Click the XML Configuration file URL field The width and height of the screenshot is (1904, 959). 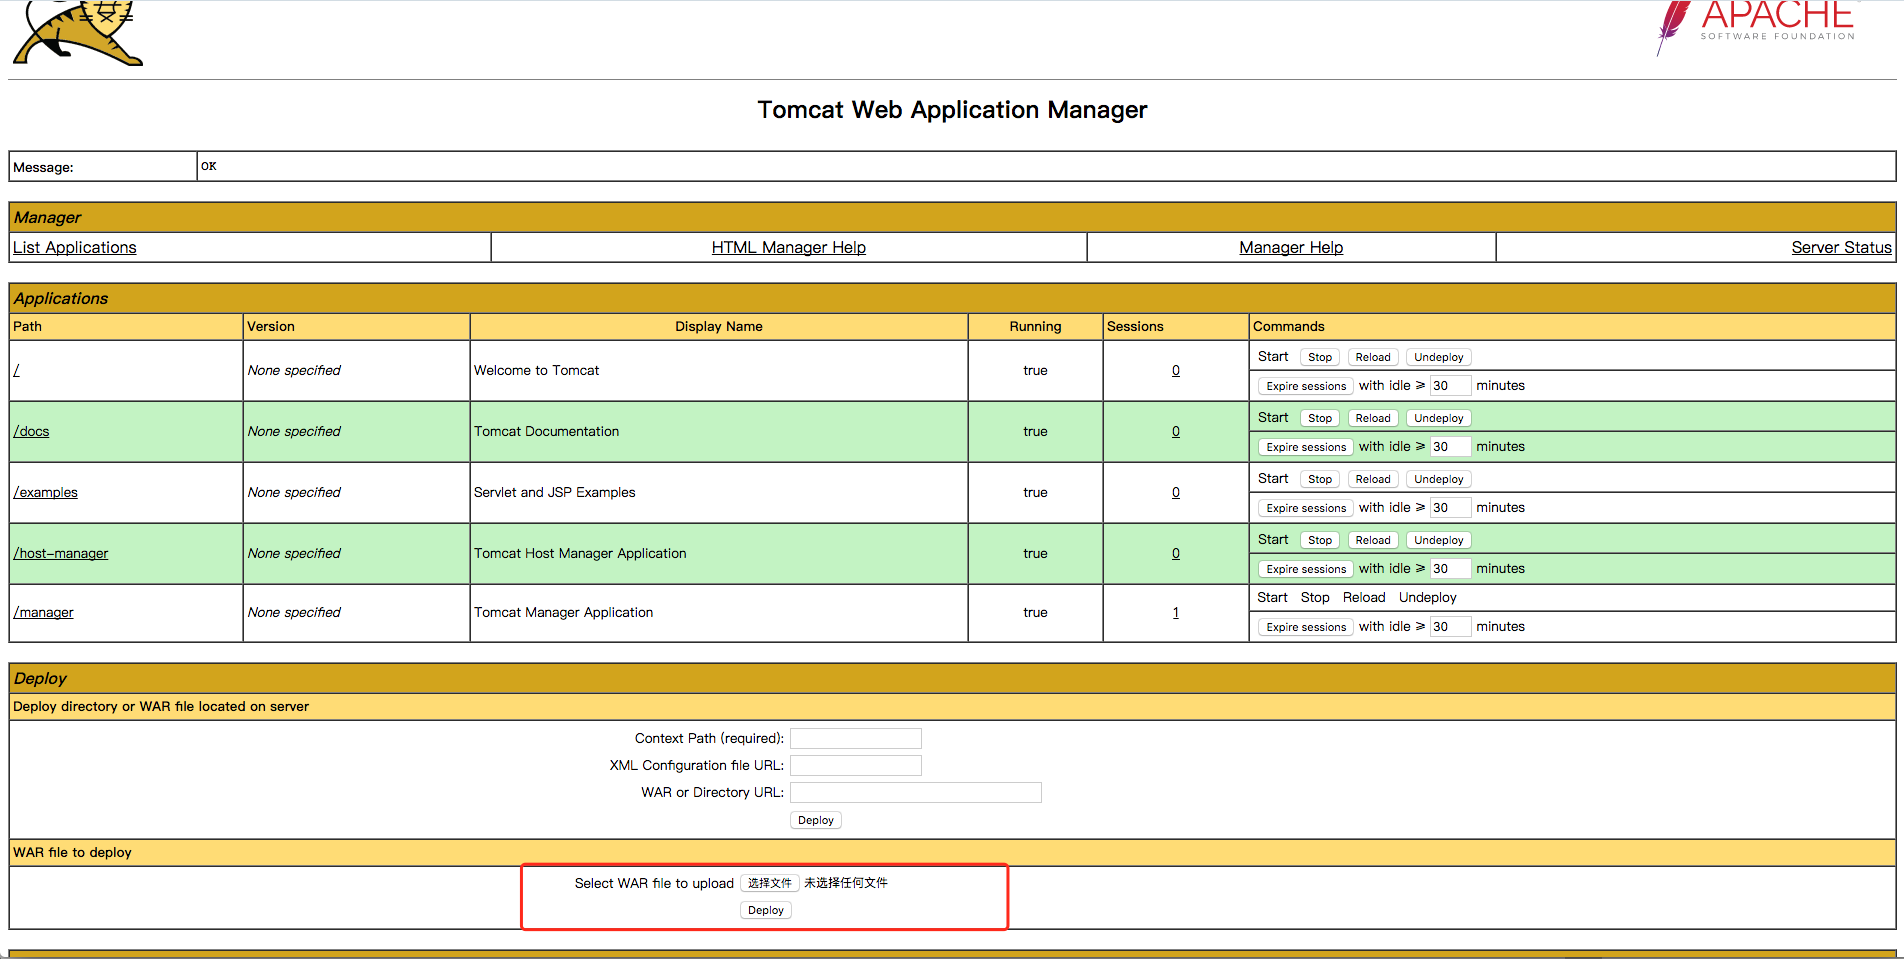pos(856,766)
